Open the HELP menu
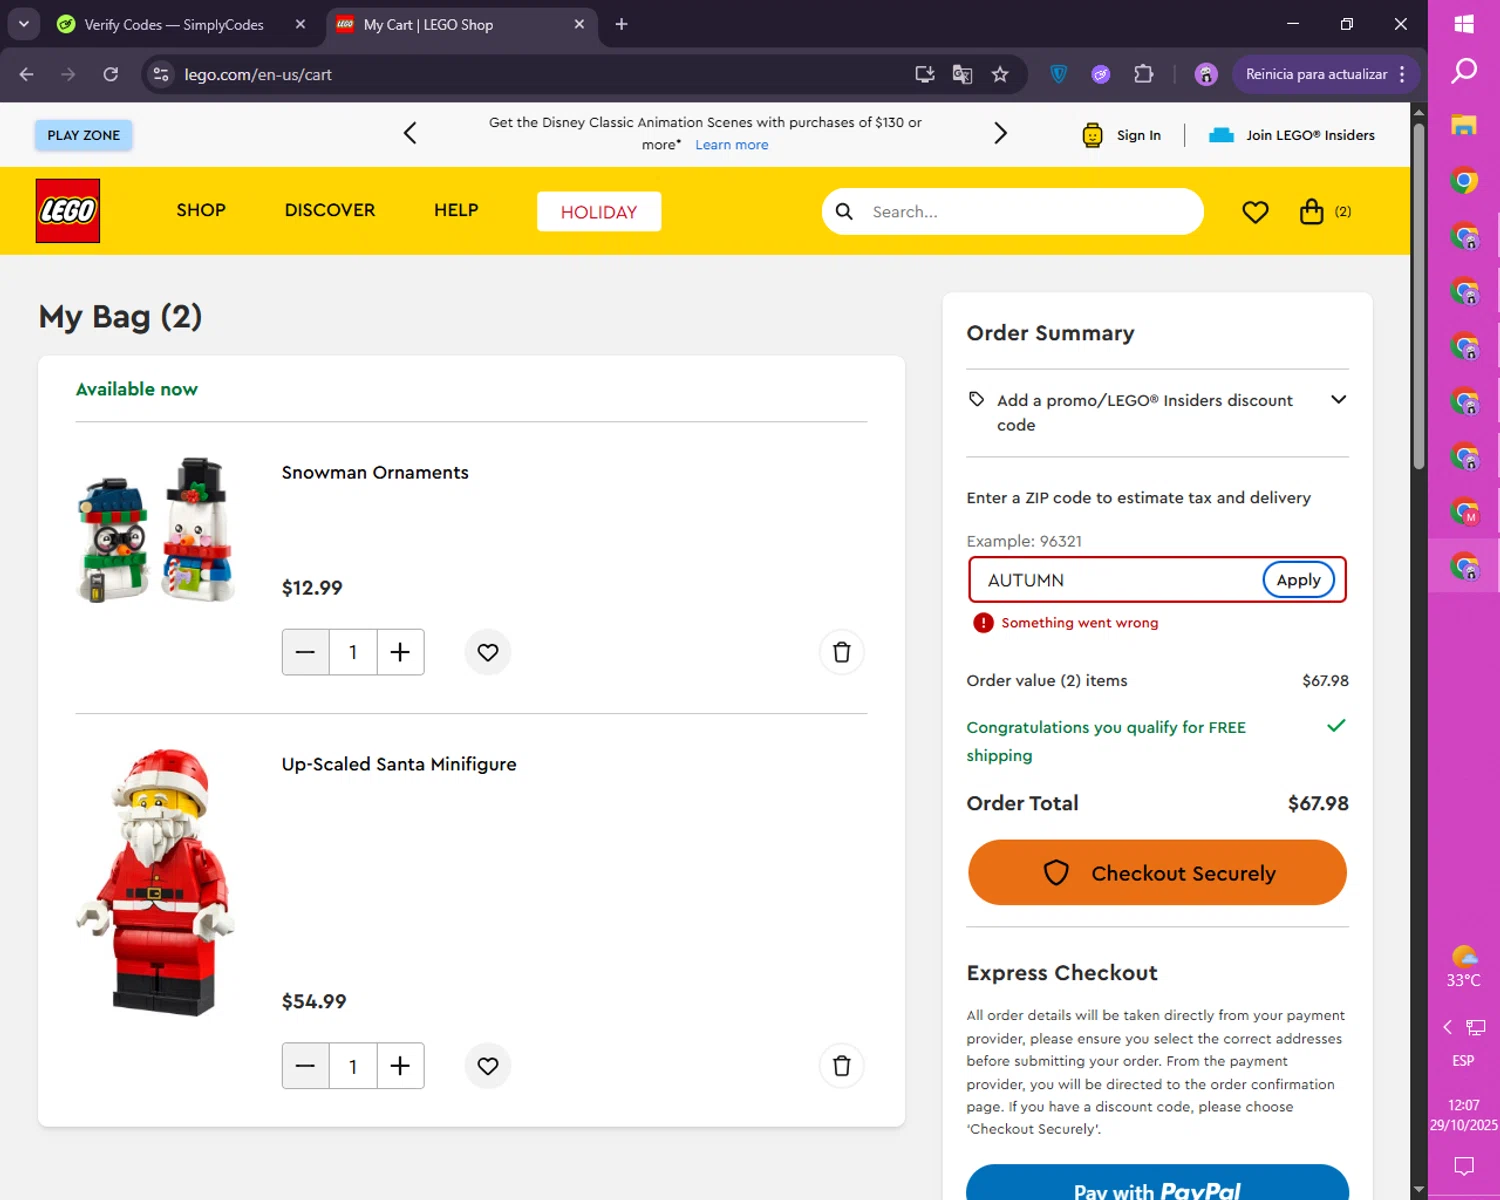 (456, 210)
